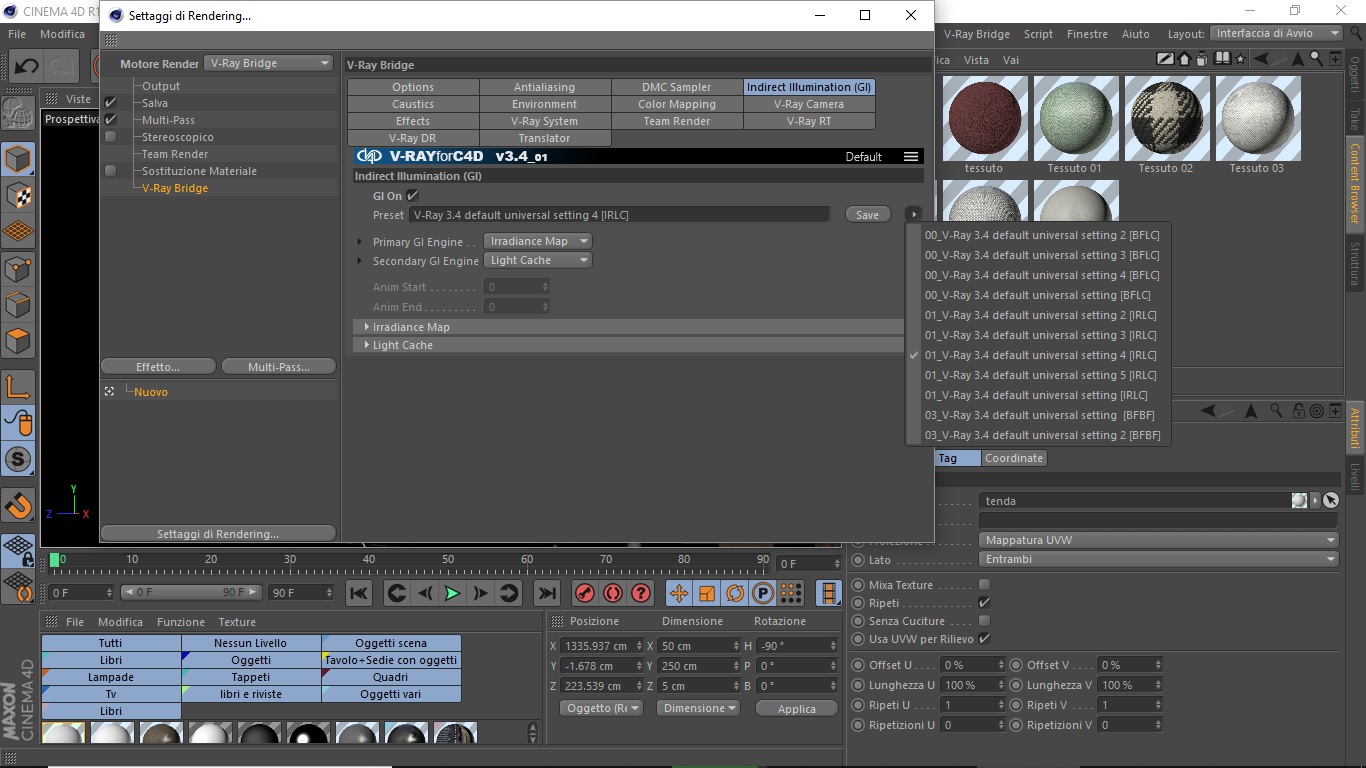
Task: Toggle the Salva checkbox
Action: click(111, 103)
